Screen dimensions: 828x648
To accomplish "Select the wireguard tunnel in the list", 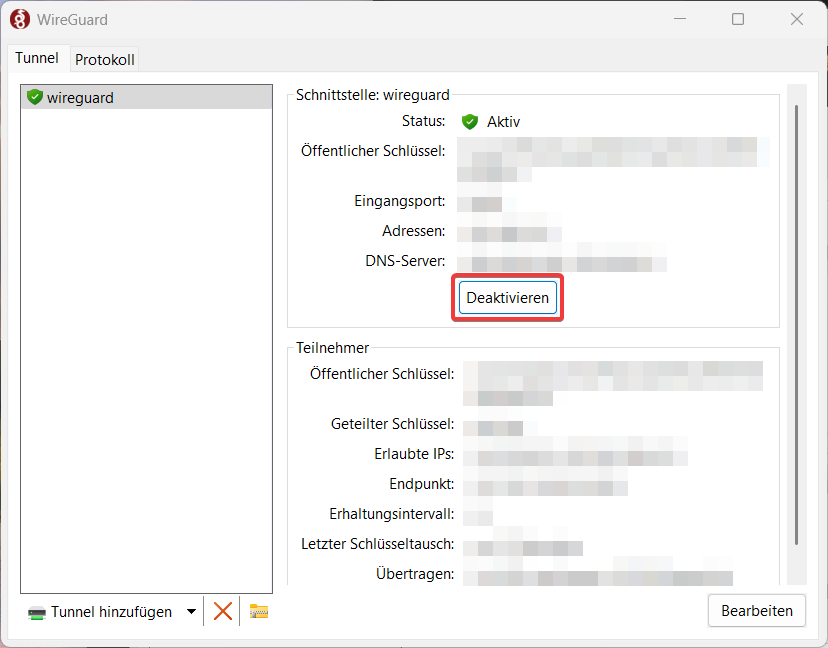I will tap(147, 98).
